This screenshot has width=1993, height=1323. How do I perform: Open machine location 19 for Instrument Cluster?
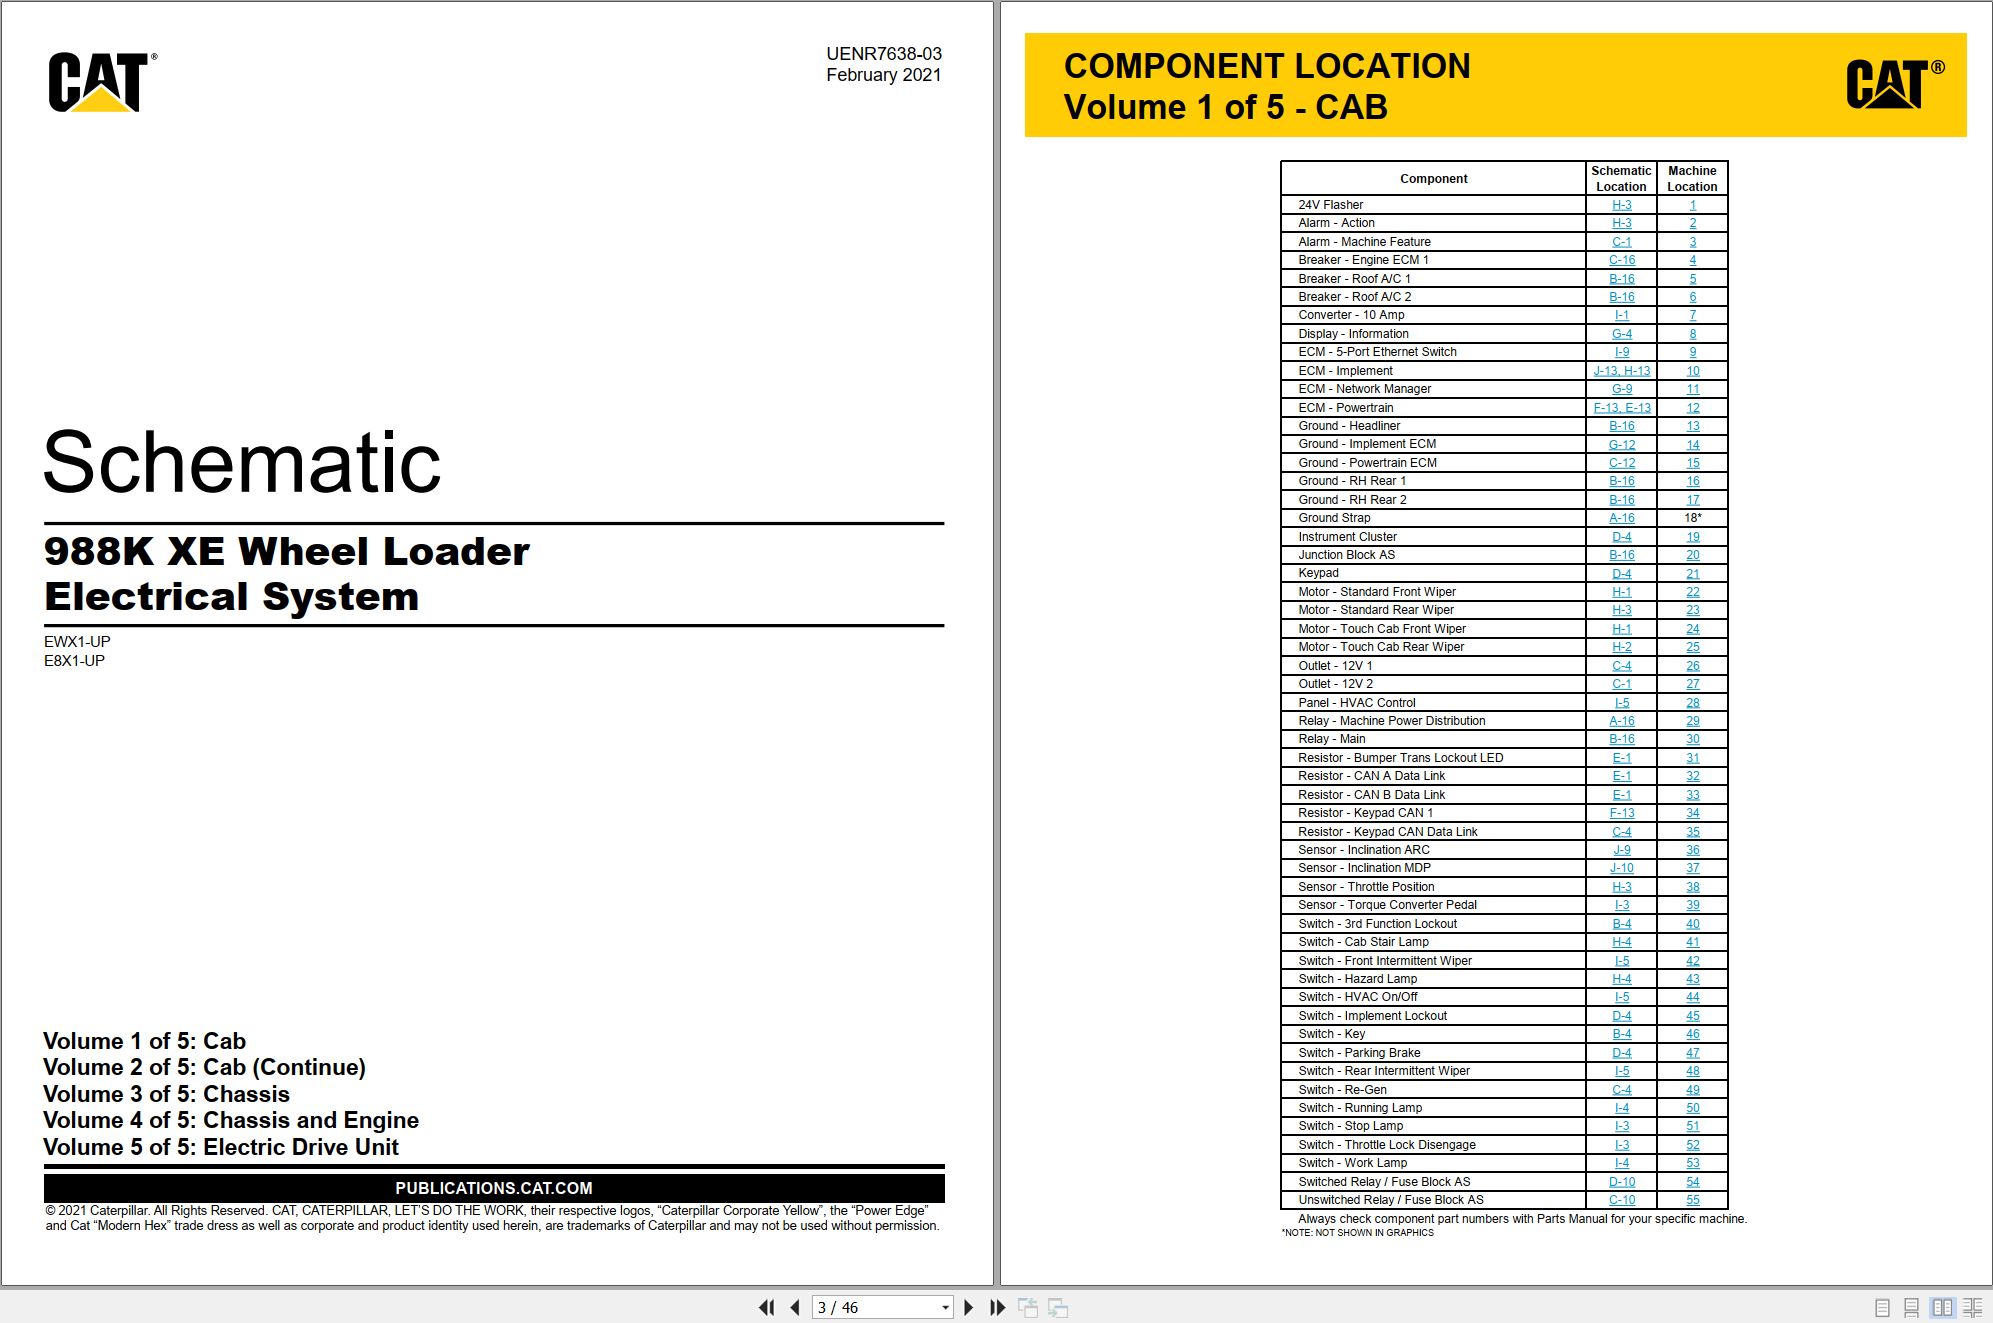pos(1692,537)
